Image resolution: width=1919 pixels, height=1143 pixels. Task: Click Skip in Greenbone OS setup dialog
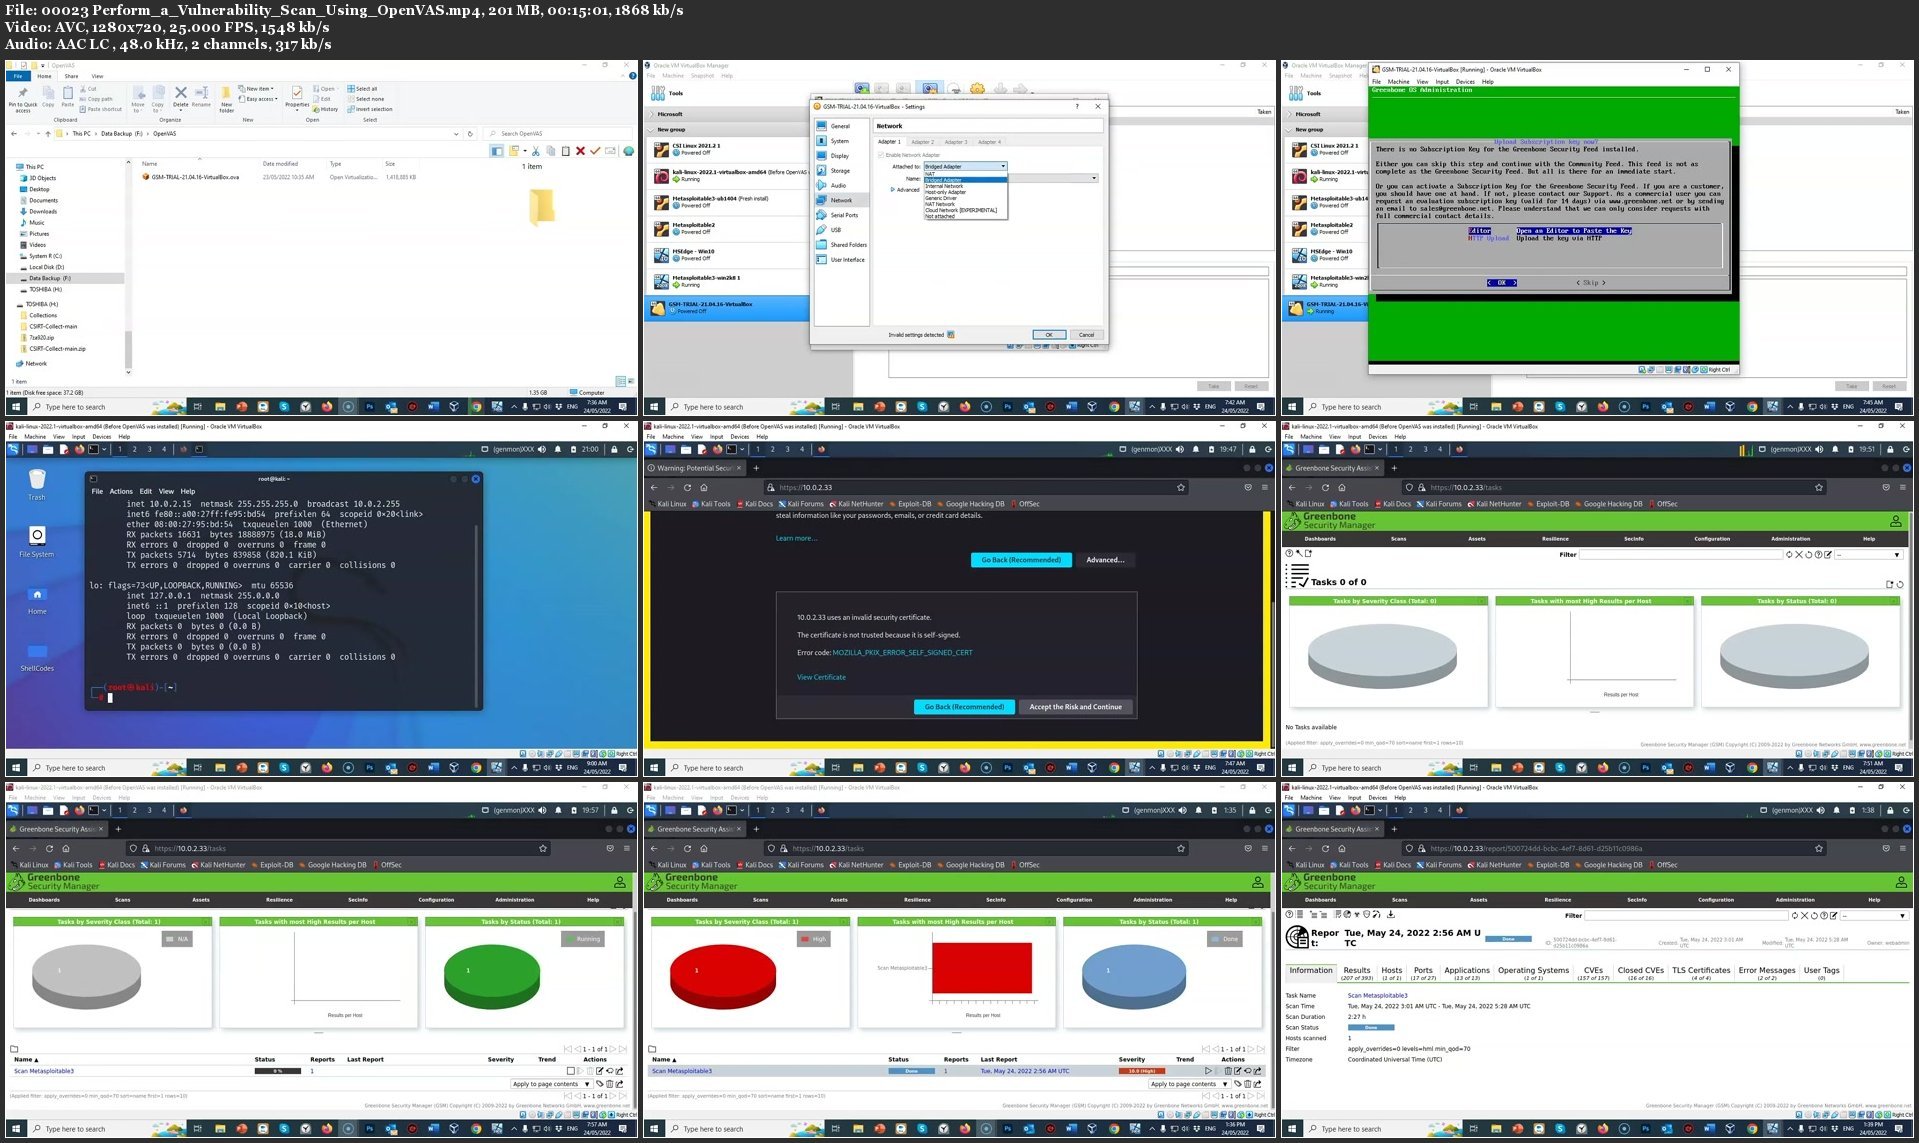pos(1590,283)
